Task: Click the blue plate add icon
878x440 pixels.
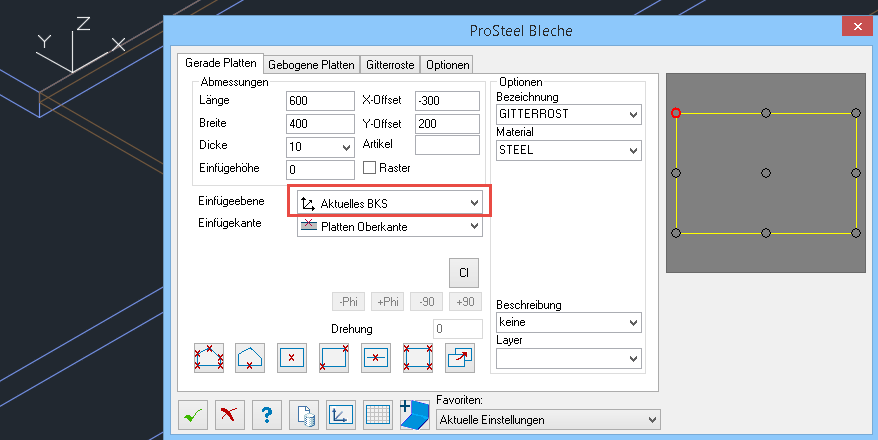Action: [415, 415]
